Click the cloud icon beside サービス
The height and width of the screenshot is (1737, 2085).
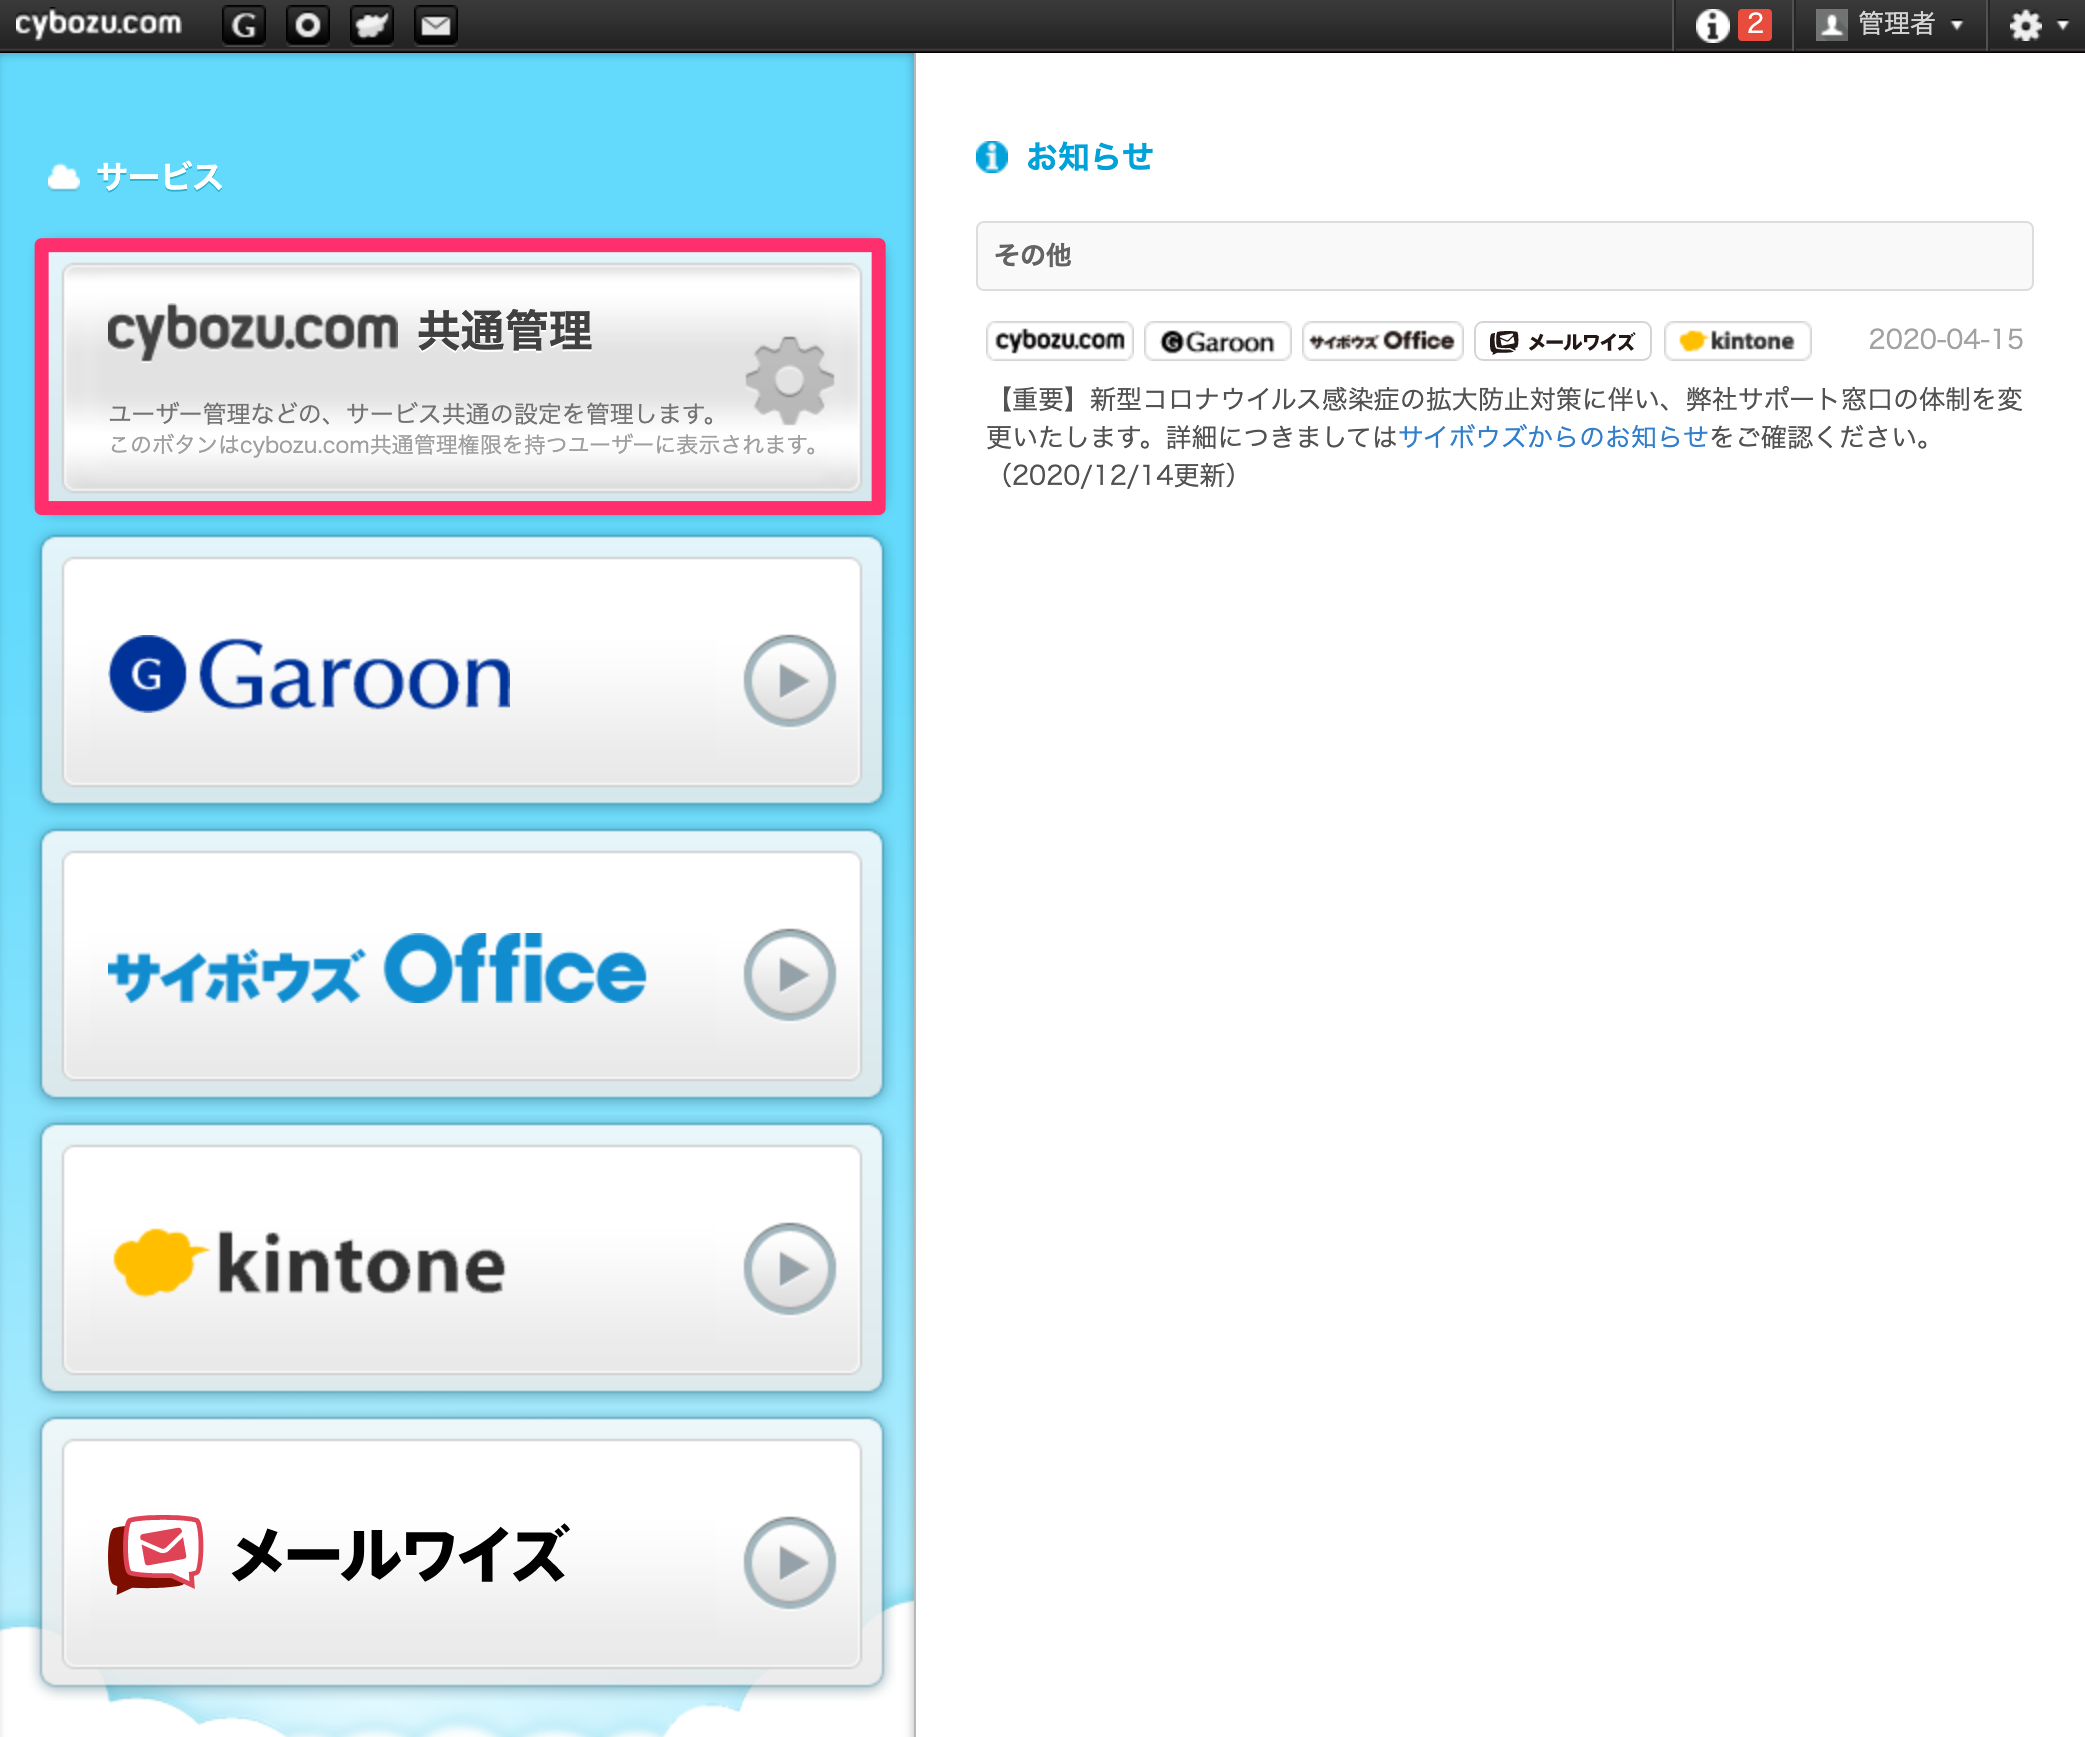(64, 178)
